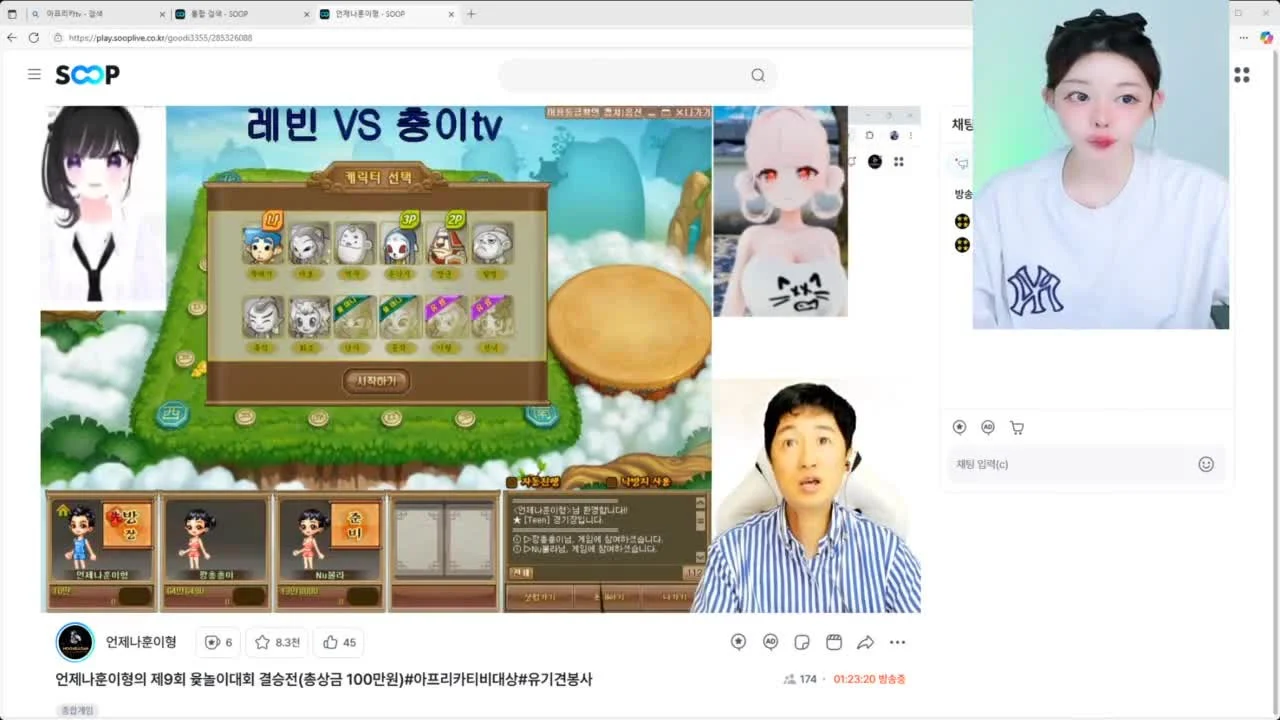Close the 언제나훈이형 - SOOP tab
Image resolution: width=1280 pixels, height=720 pixels.
(451, 14)
